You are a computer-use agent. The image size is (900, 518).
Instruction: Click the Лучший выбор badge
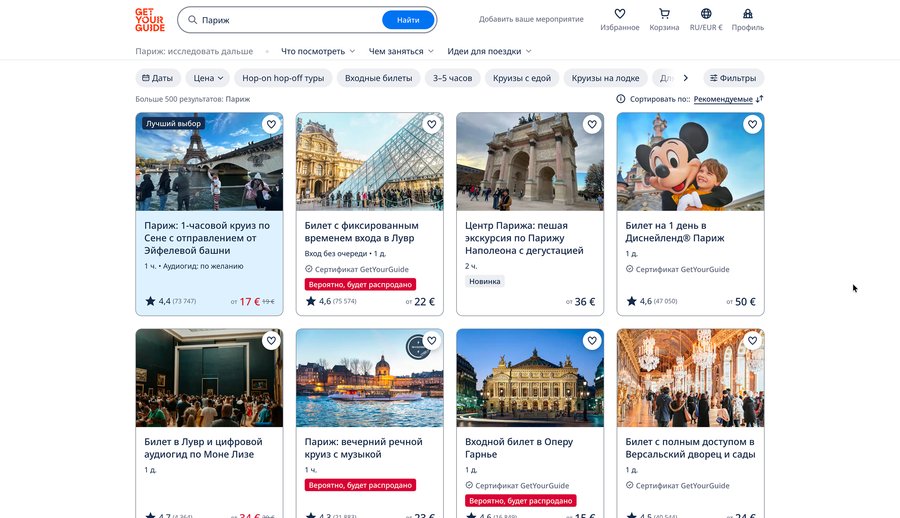[173, 123]
